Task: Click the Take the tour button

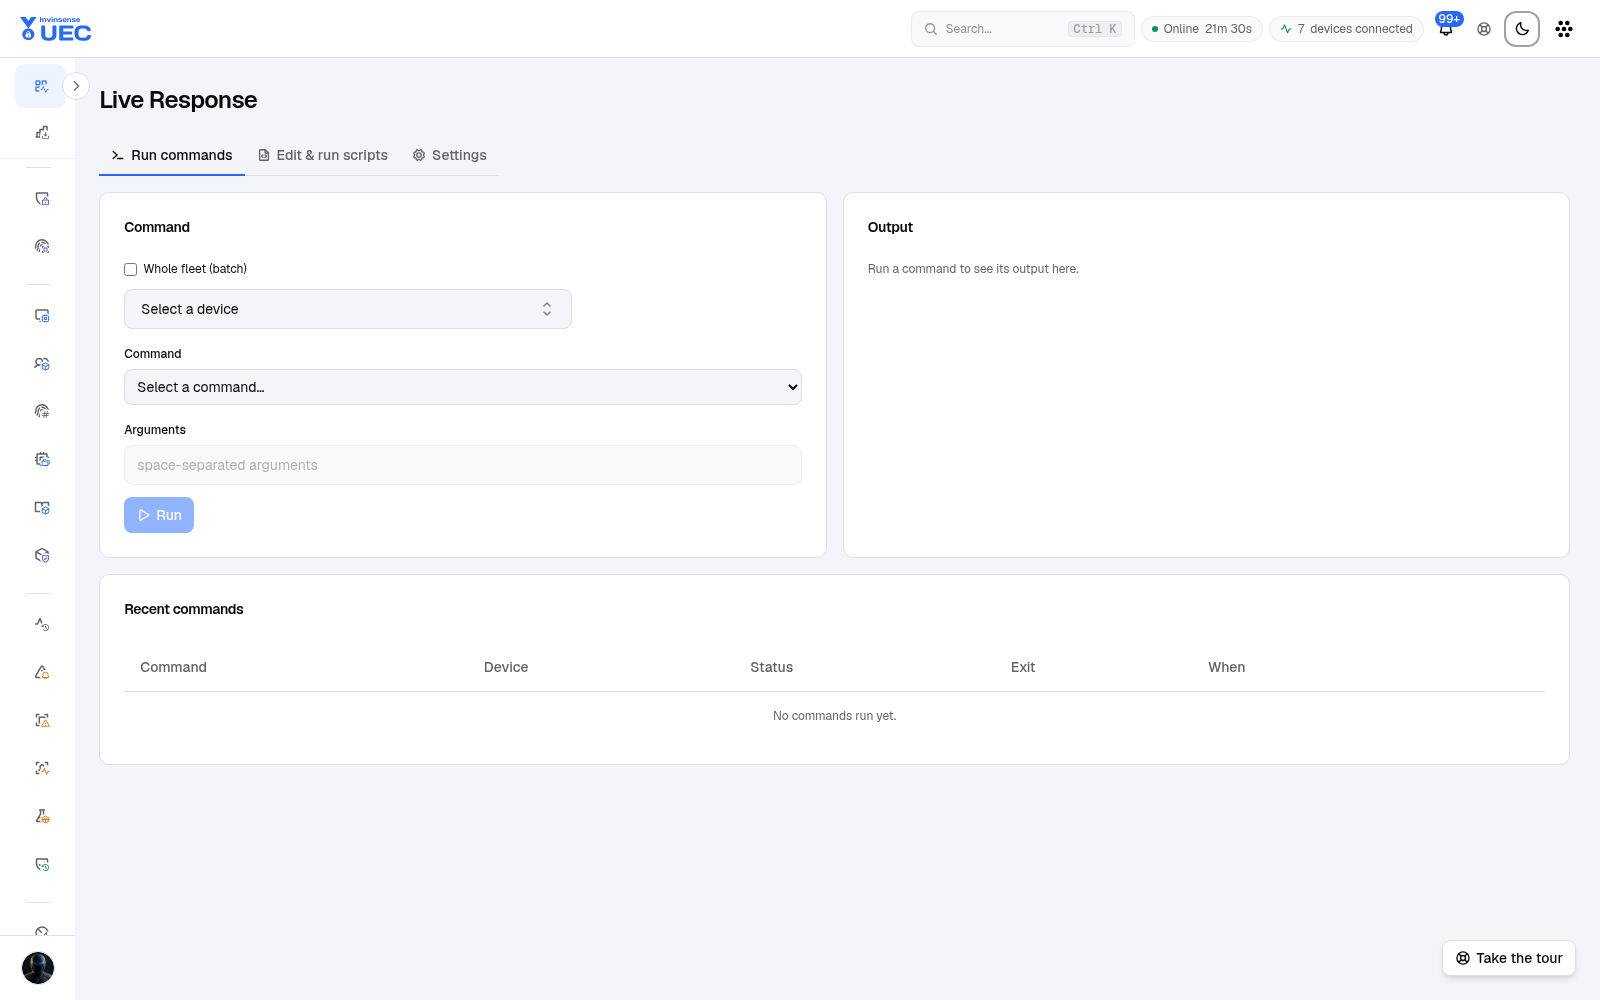Action: tap(1509, 958)
